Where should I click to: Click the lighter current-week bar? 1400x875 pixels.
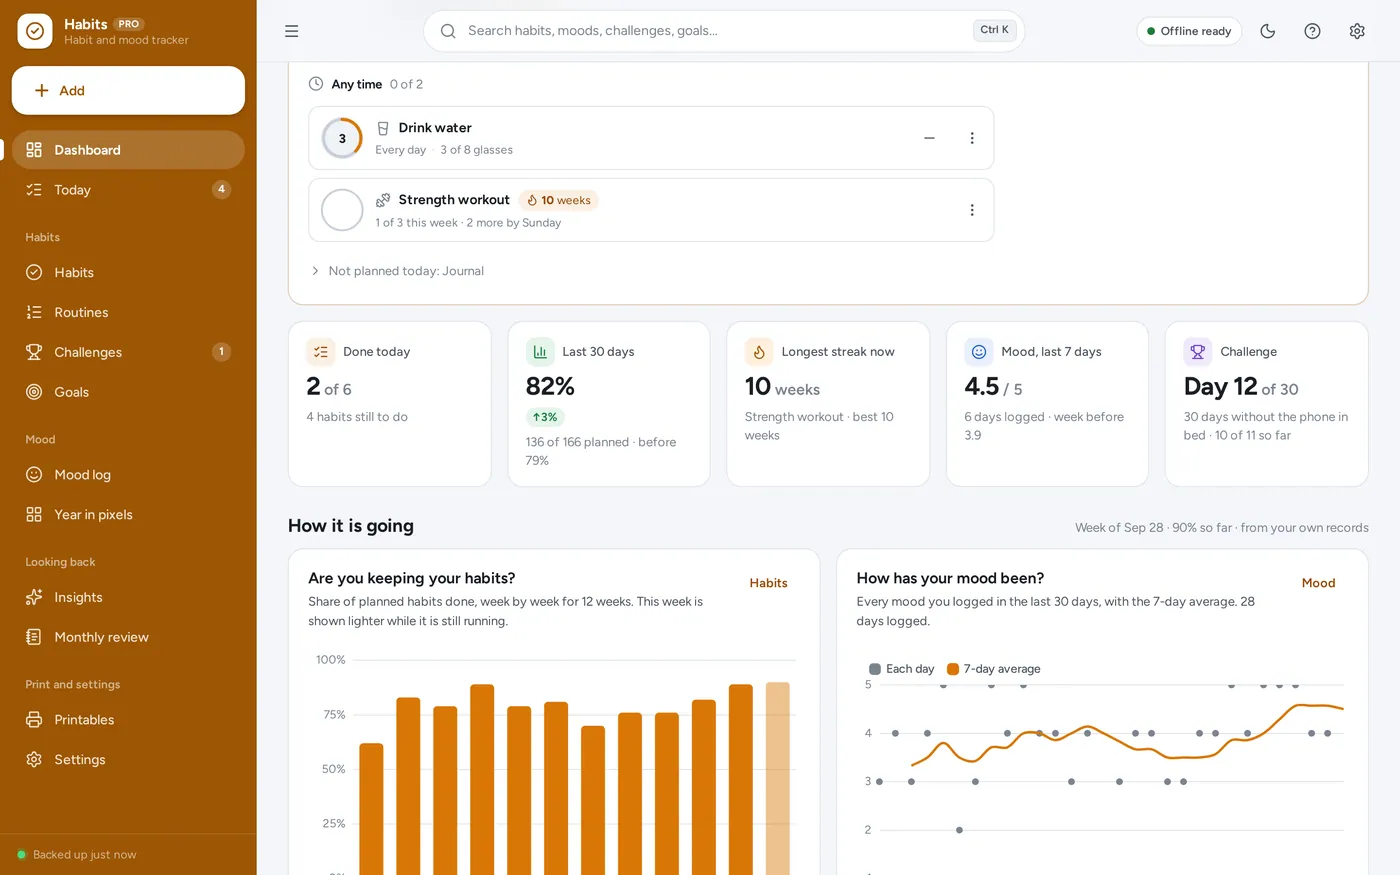click(778, 779)
